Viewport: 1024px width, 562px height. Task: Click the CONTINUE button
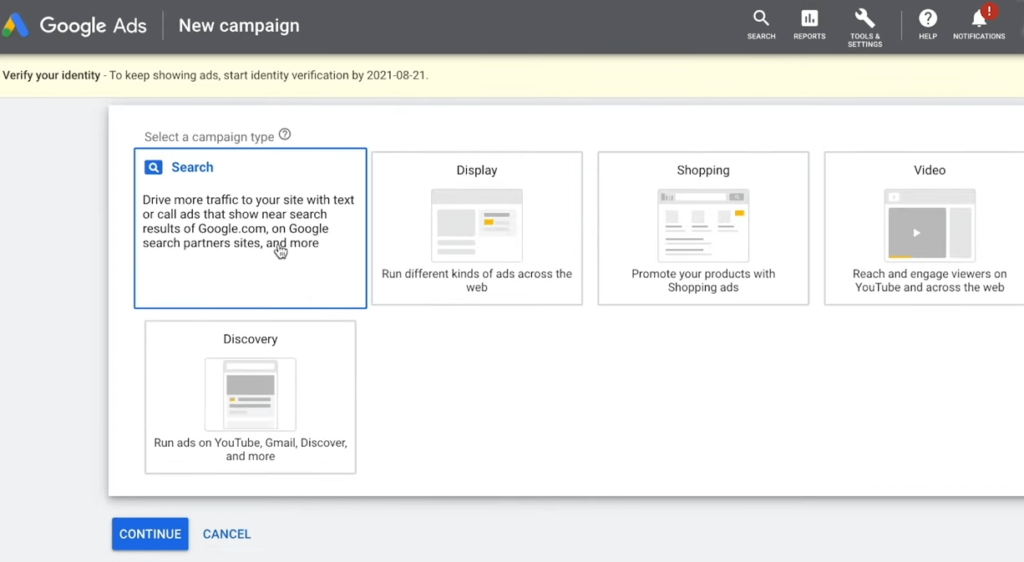[150, 534]
